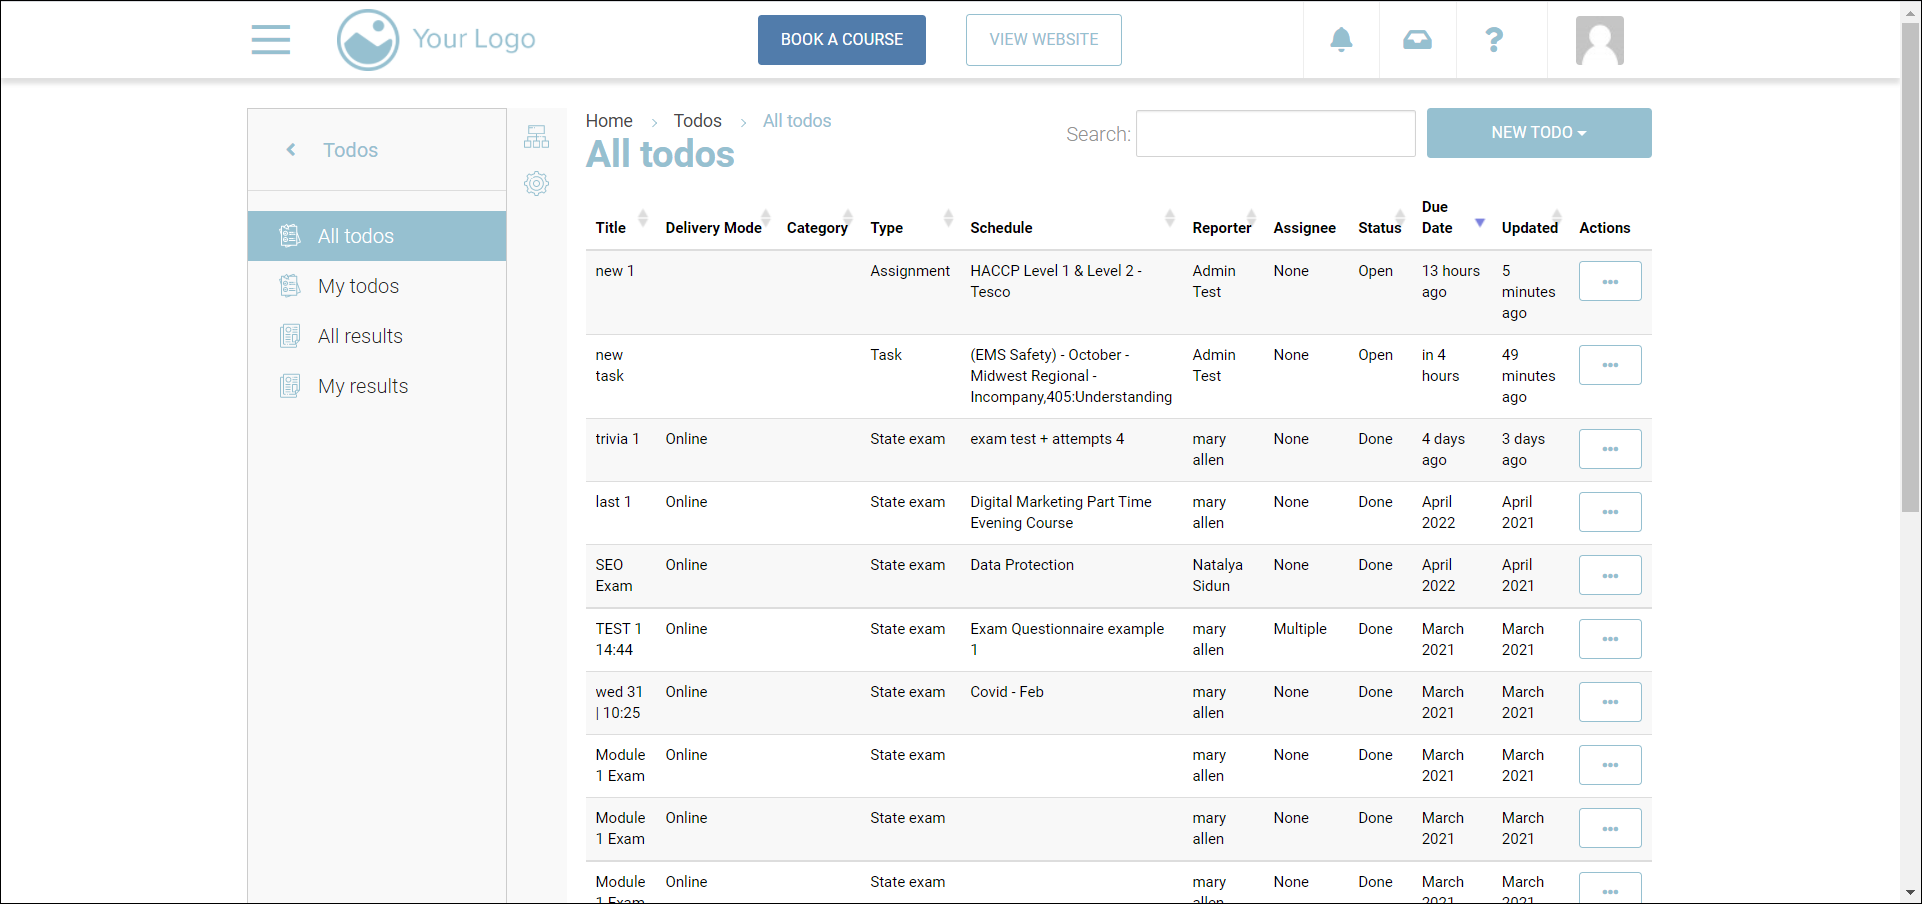1922x904 pixels.
Task: Open the hamburger main menu
Action: click(x=270, y=40)
